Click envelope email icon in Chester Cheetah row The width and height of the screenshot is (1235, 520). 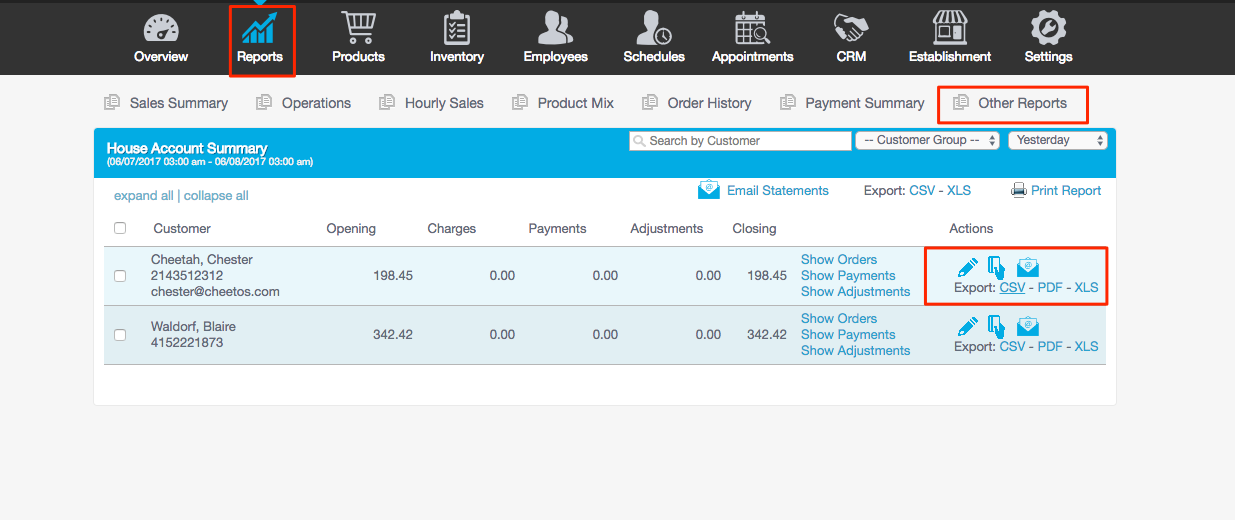[1028, 267]
